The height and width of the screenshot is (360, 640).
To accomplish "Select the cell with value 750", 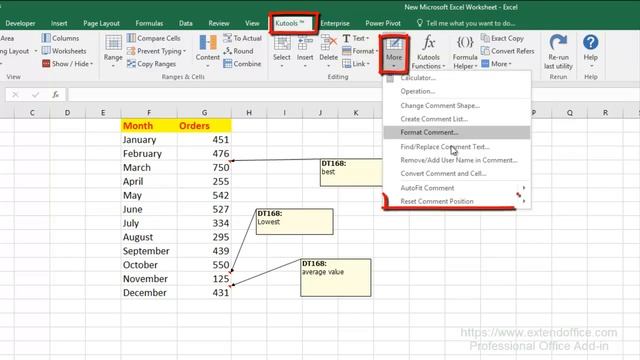I will [204, 167].
